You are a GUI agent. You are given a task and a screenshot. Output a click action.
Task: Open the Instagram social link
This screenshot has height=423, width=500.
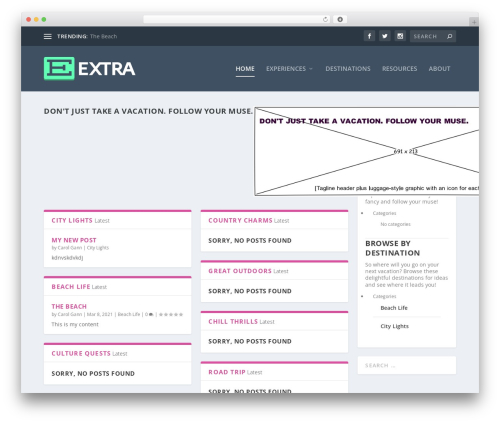pos(400,36)
